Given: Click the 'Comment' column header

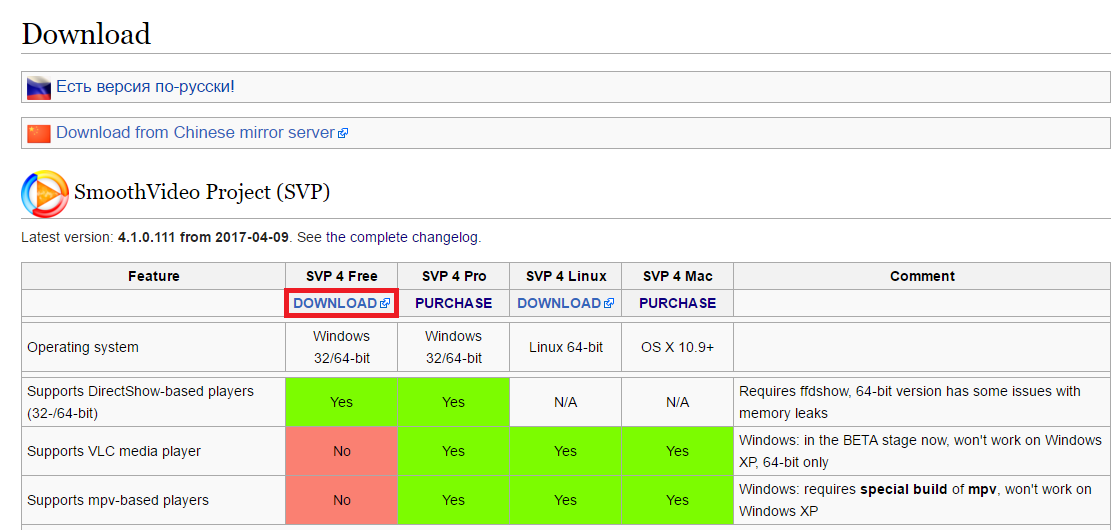Looking at the screenshot, I should (x=922, y=276).
